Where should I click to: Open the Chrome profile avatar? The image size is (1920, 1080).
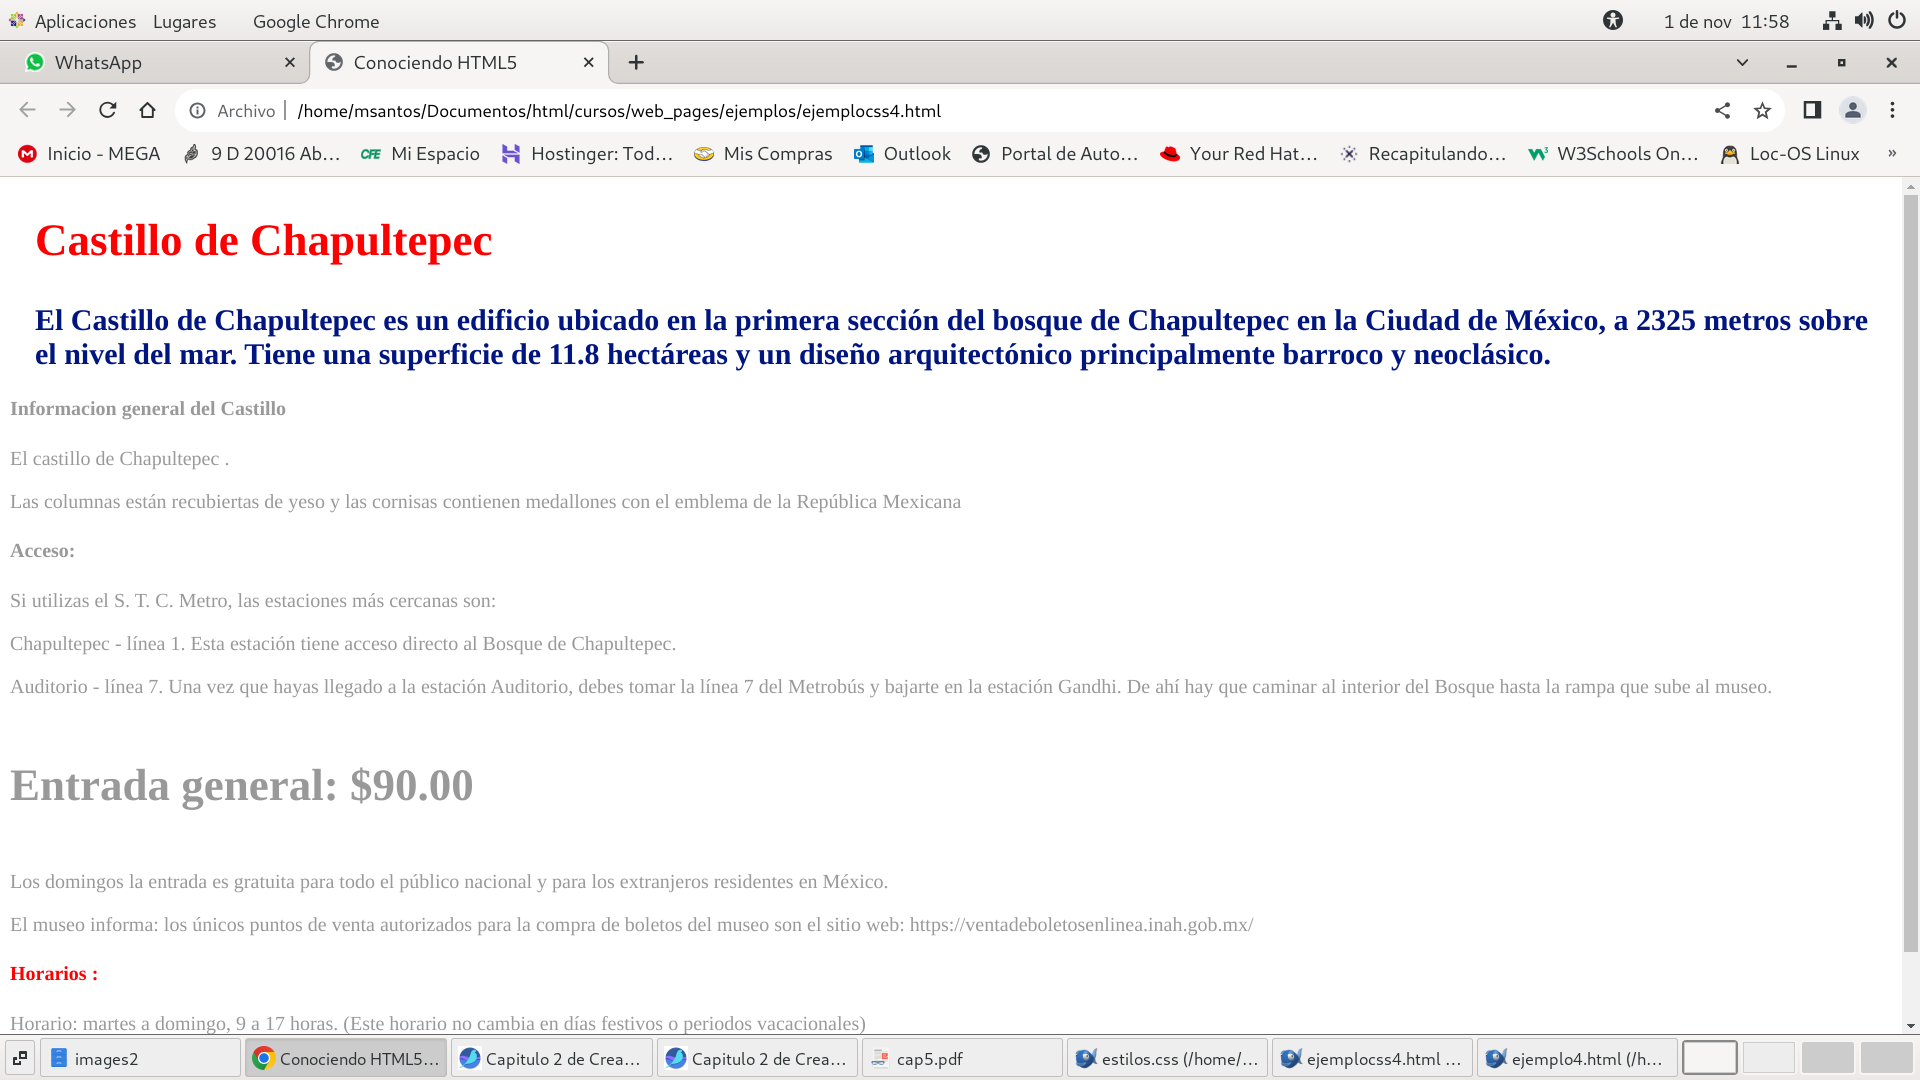point(1852,110)
